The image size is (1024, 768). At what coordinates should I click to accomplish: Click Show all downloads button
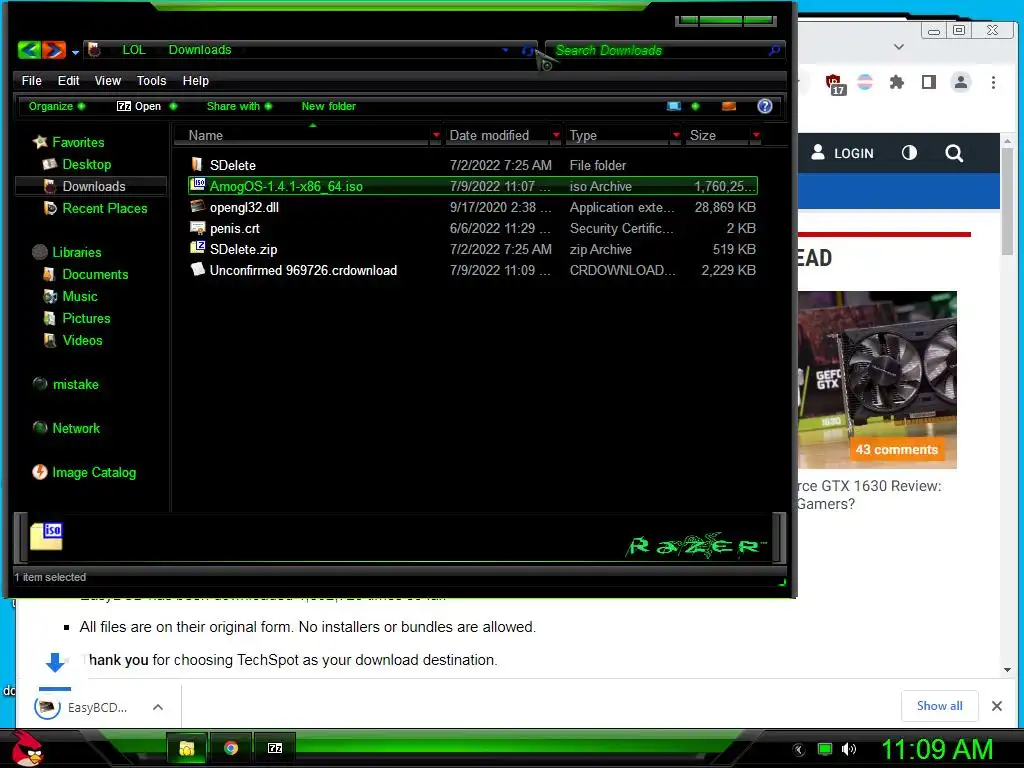[x=939, y=706]
